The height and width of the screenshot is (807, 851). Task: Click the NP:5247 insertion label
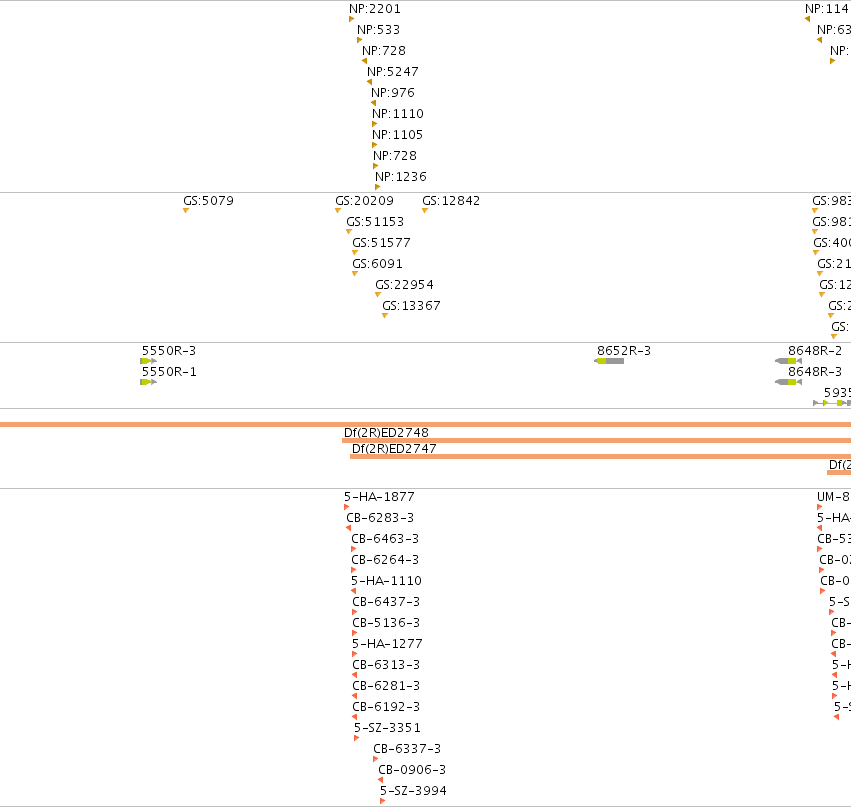(x=393, y=72)
